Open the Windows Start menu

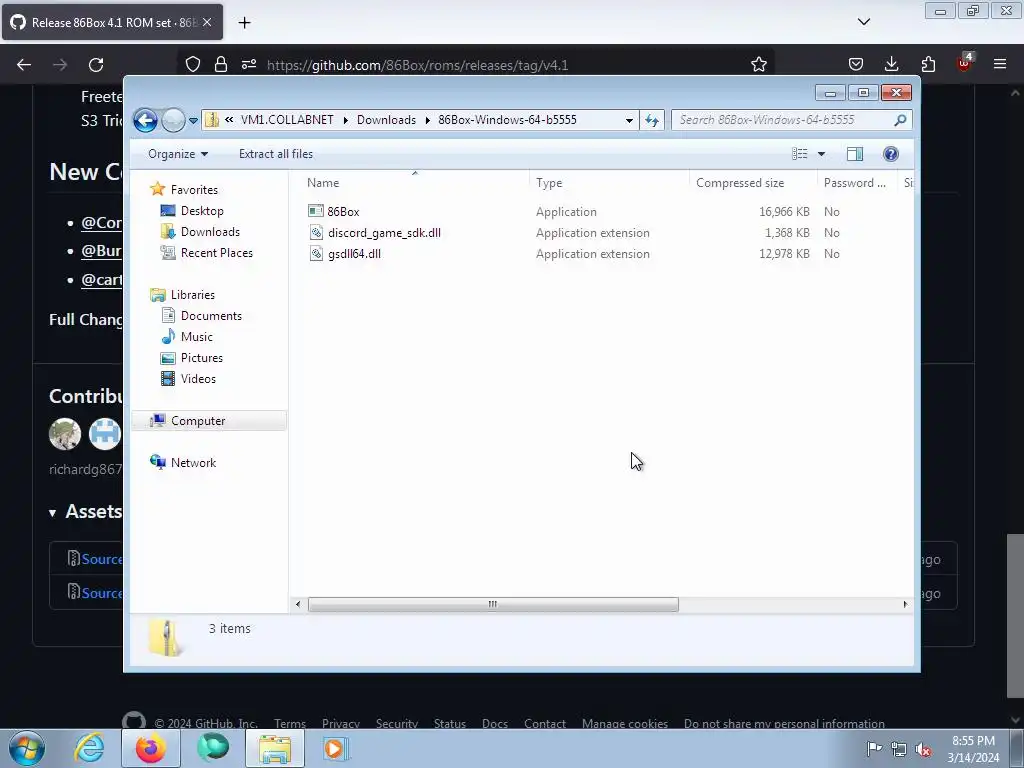coord(27,748)
